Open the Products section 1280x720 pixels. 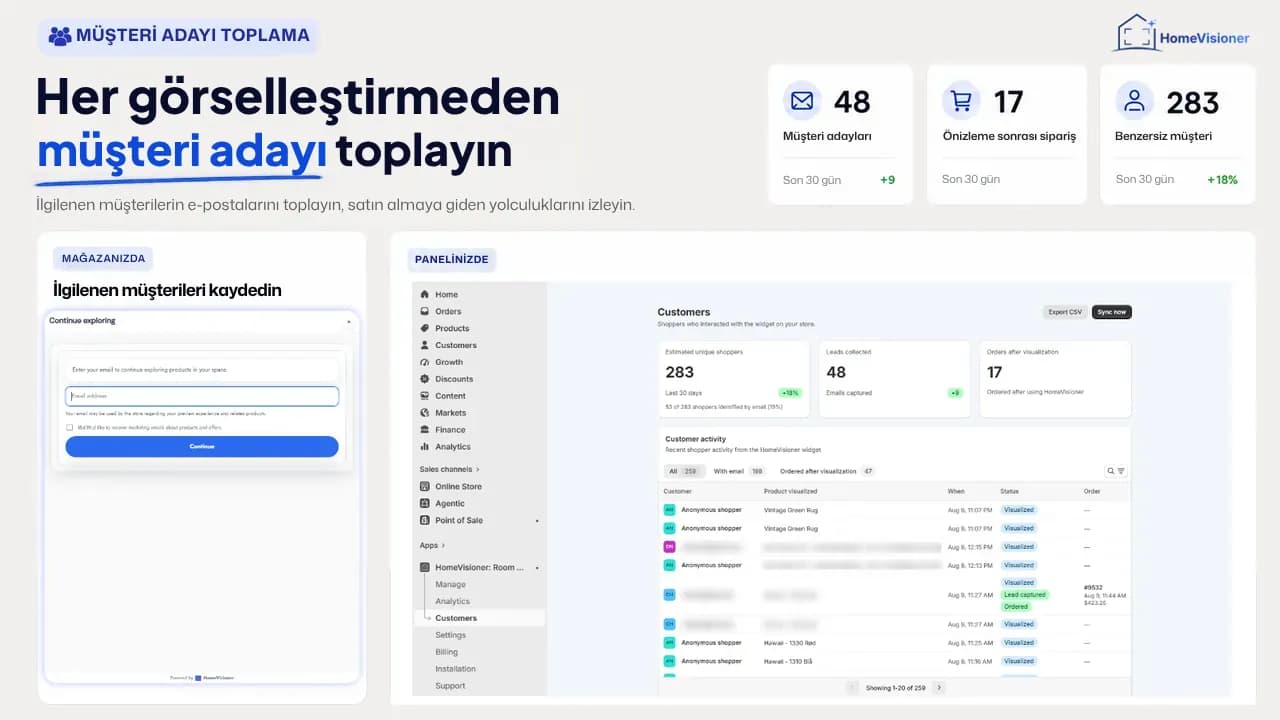445,328
